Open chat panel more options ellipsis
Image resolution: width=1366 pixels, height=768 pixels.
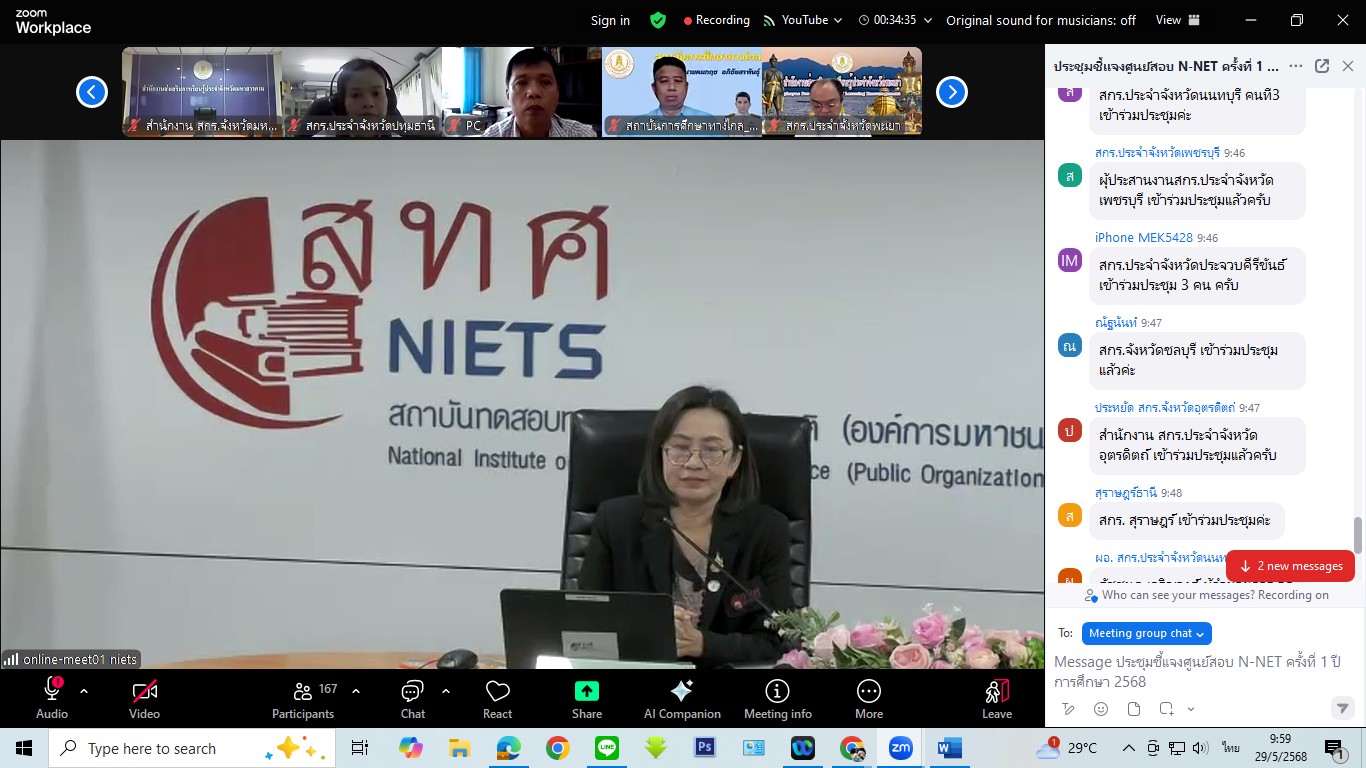[1296, 66]
